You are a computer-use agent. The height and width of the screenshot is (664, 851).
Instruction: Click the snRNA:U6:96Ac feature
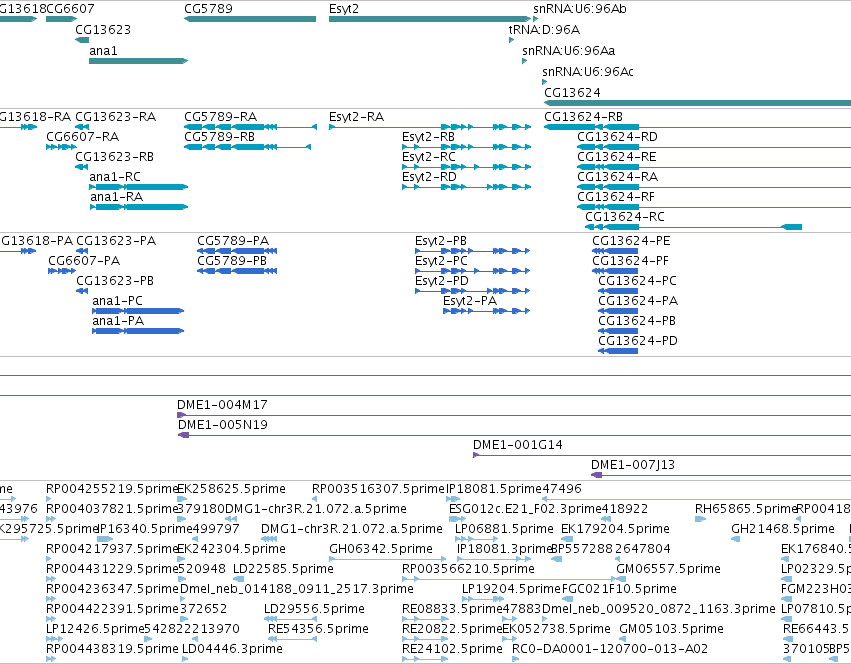544,82
